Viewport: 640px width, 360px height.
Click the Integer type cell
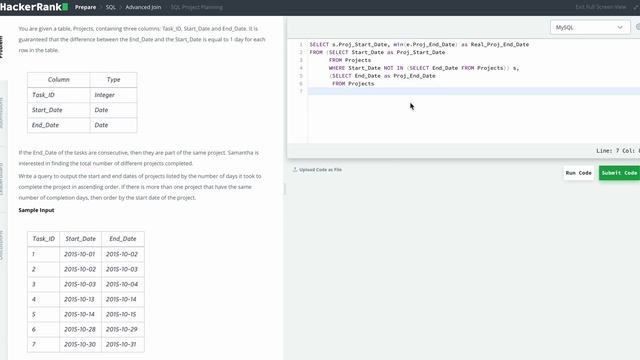click(113, 95)
